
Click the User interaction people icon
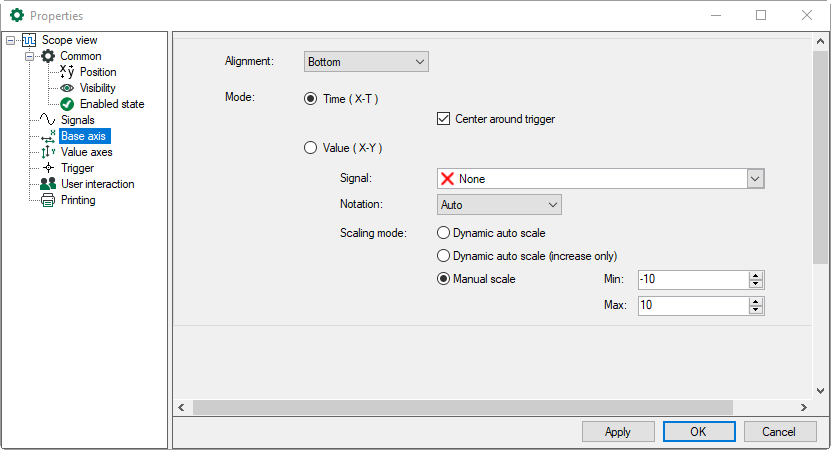48,184
